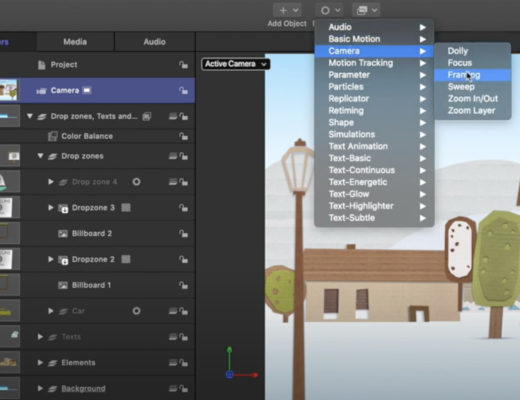
Task: Click the behavior gear icon on Car row
Action: tap(136, 311)
